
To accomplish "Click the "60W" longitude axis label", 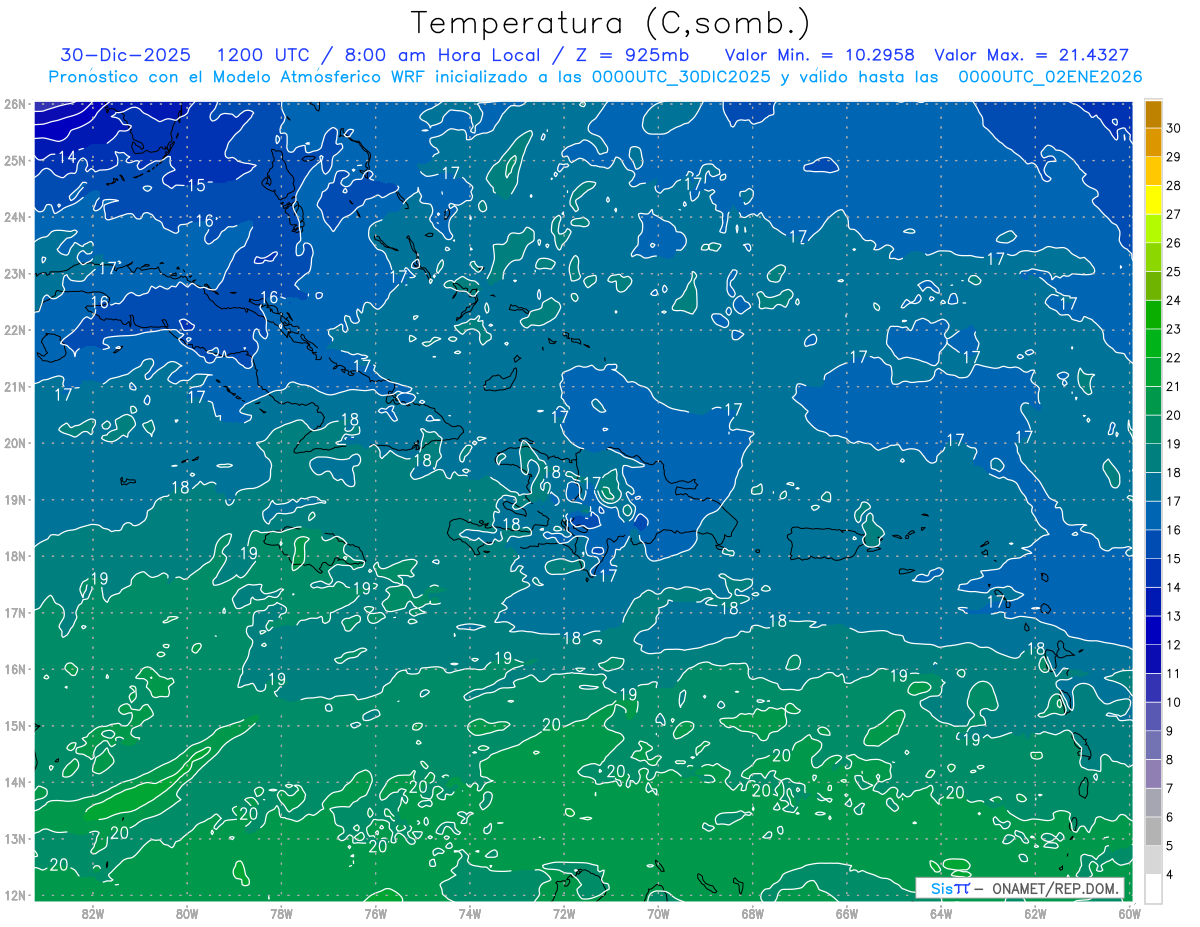I will click(1128, 913).
